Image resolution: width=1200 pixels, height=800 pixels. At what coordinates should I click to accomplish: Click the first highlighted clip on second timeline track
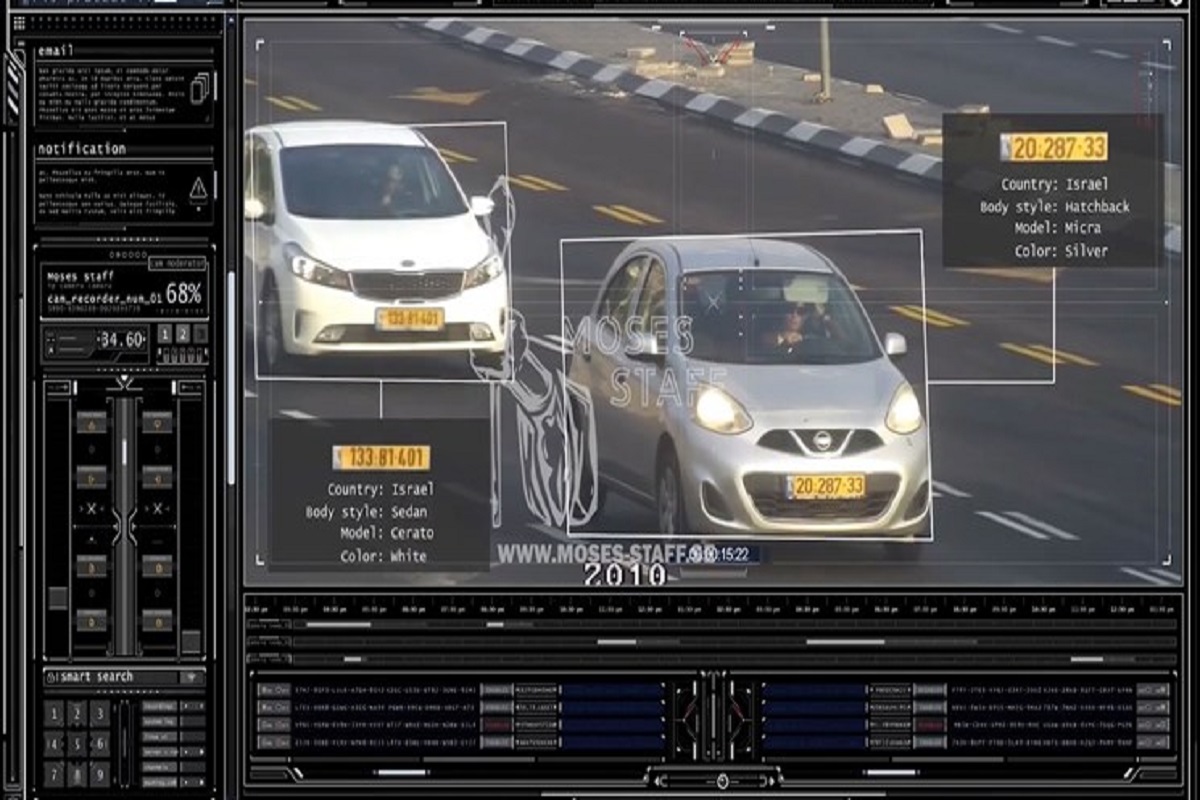coord(617,642)
